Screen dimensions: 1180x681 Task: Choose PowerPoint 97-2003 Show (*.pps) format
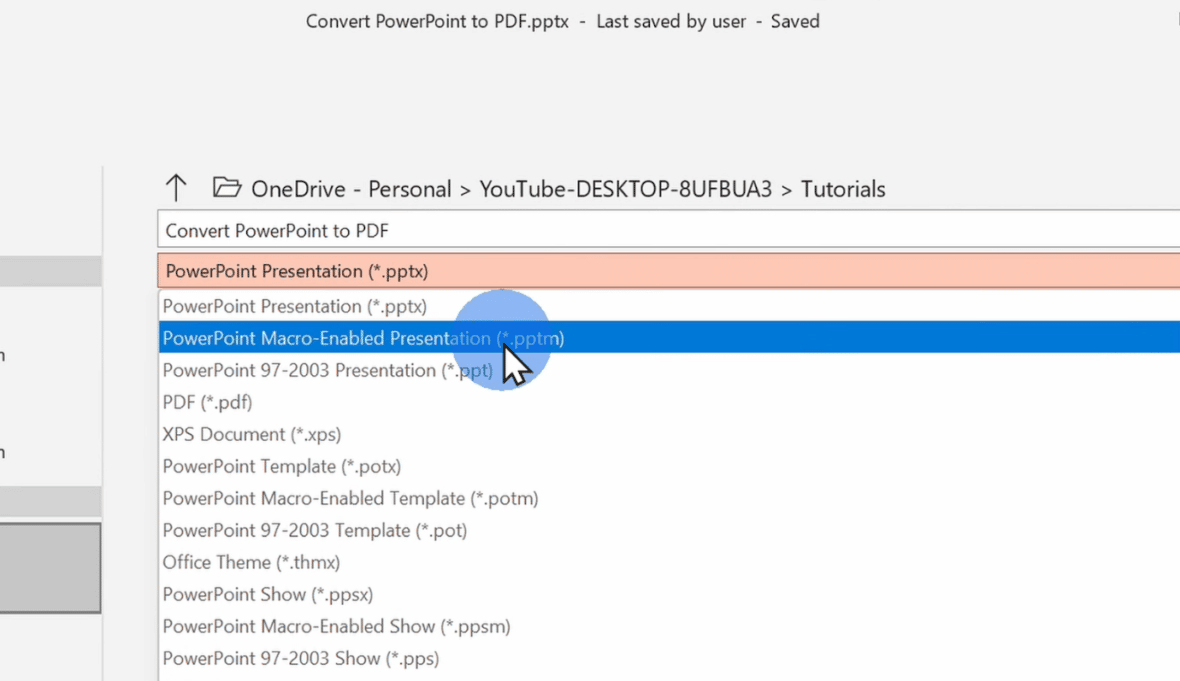[x=301, y=658]
